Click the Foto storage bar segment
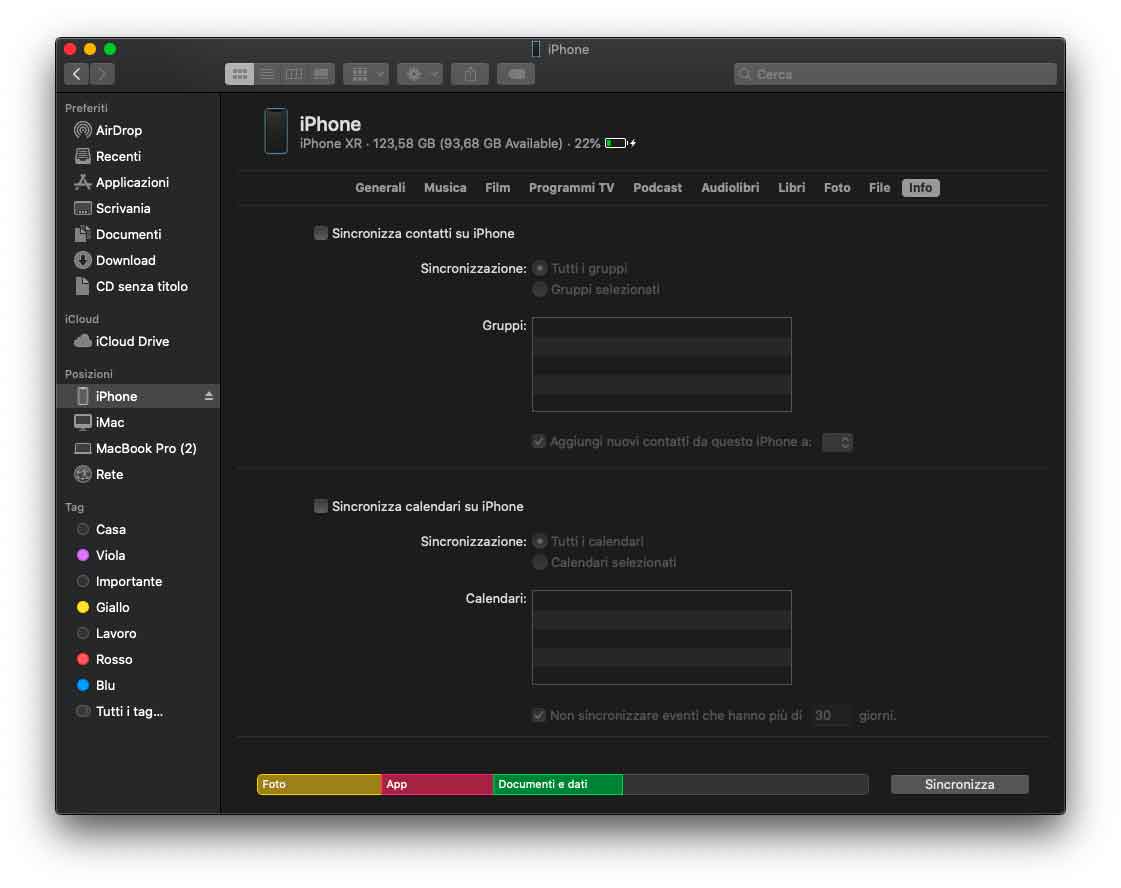This screenshot has width=1121, height=888. [319, 784]
